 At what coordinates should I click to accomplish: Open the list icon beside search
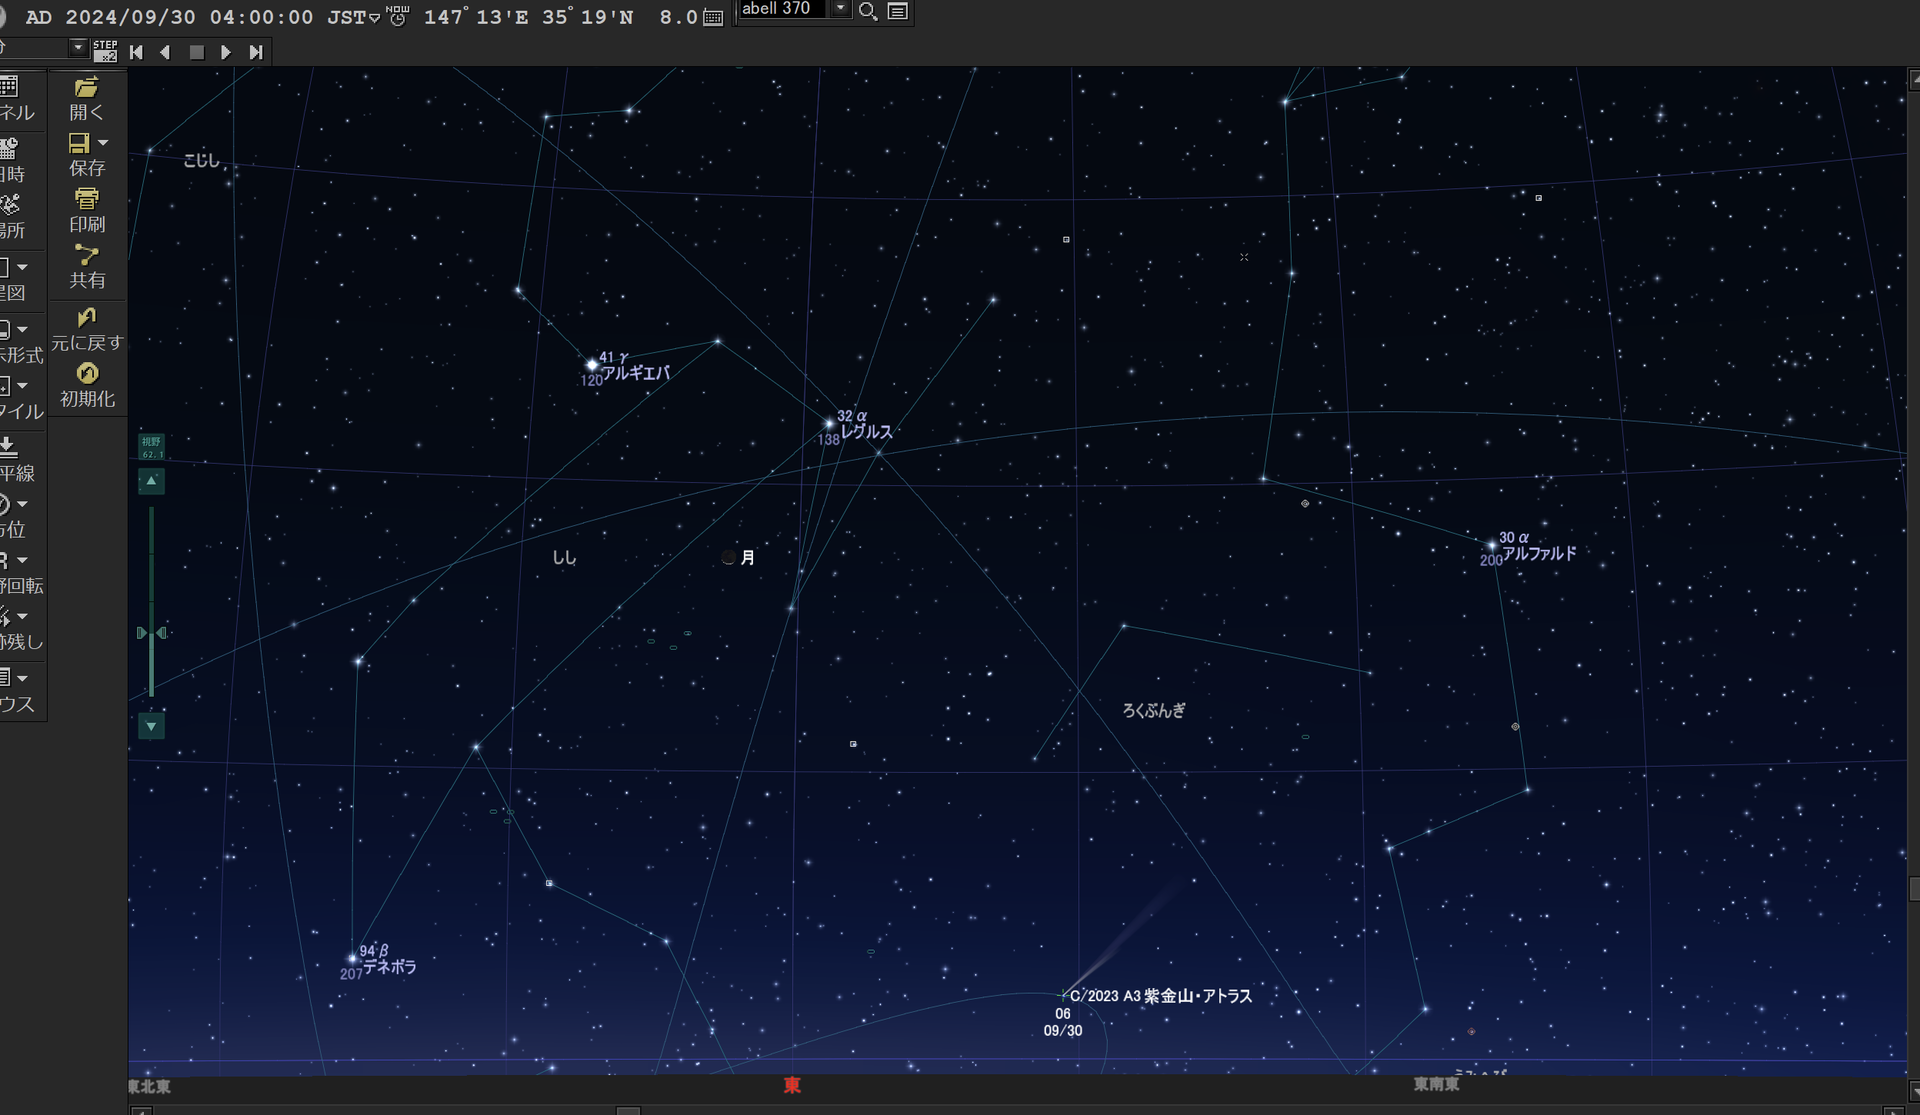pyautogui.click(x=898, y=11)
